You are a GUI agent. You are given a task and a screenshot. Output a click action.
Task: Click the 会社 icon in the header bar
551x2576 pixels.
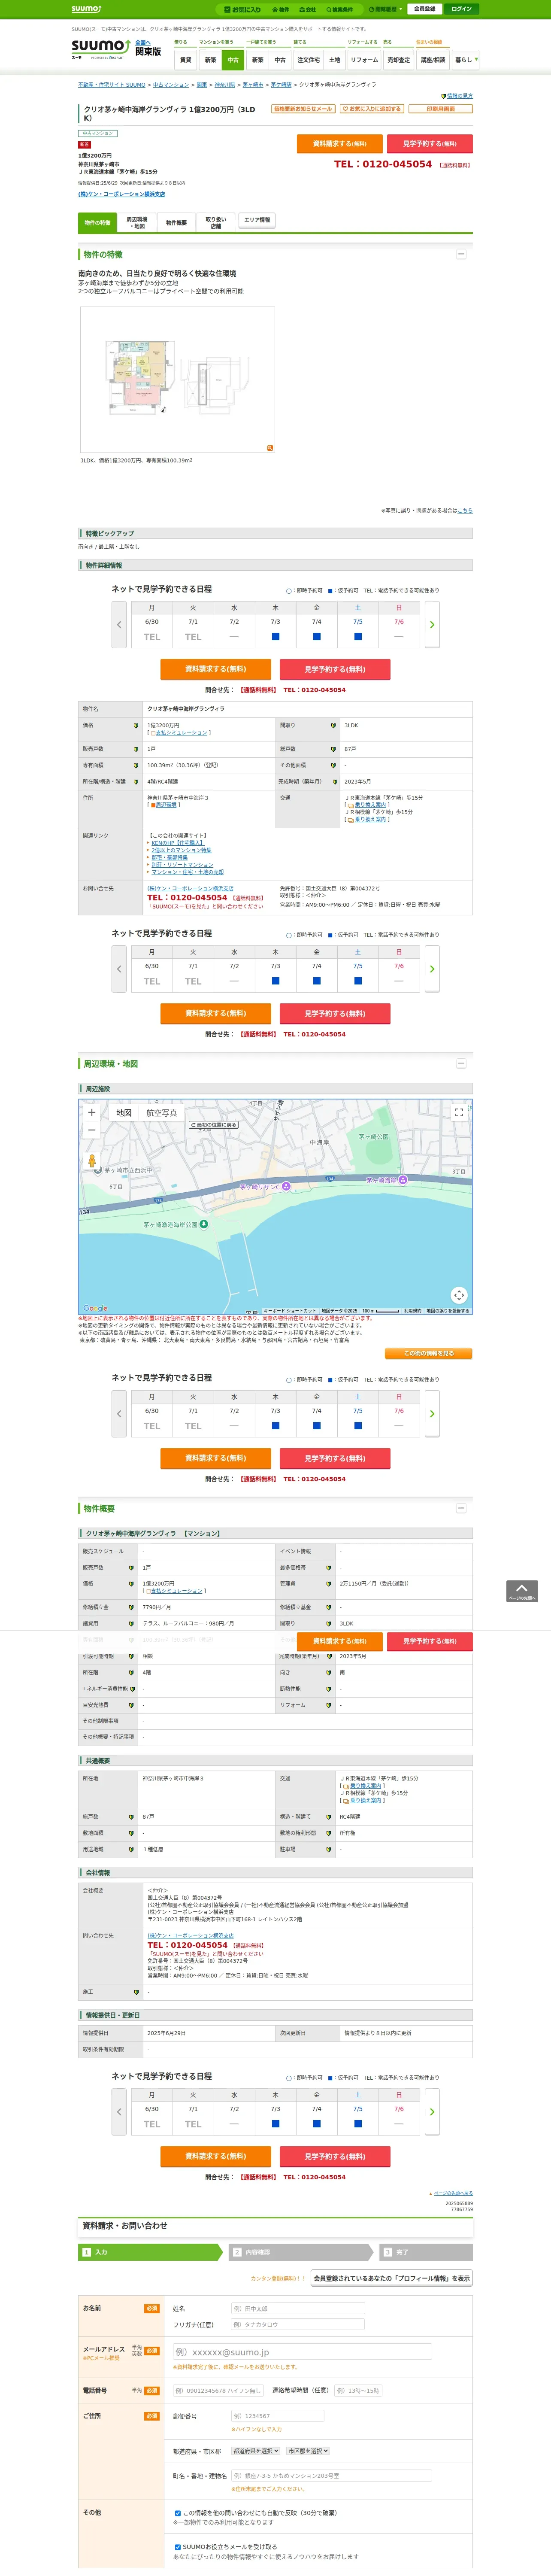[x=308, y=9]
